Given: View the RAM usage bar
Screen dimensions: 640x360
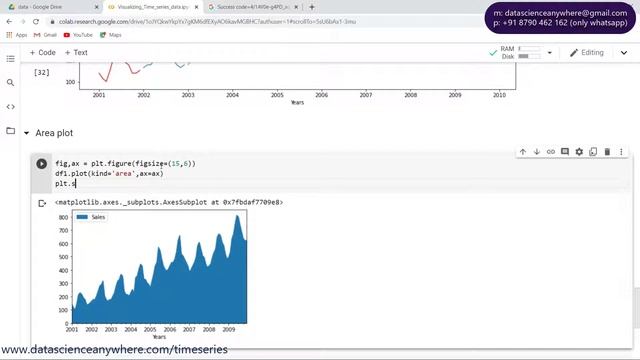Looking at the screenshot, I should point(529,49).
